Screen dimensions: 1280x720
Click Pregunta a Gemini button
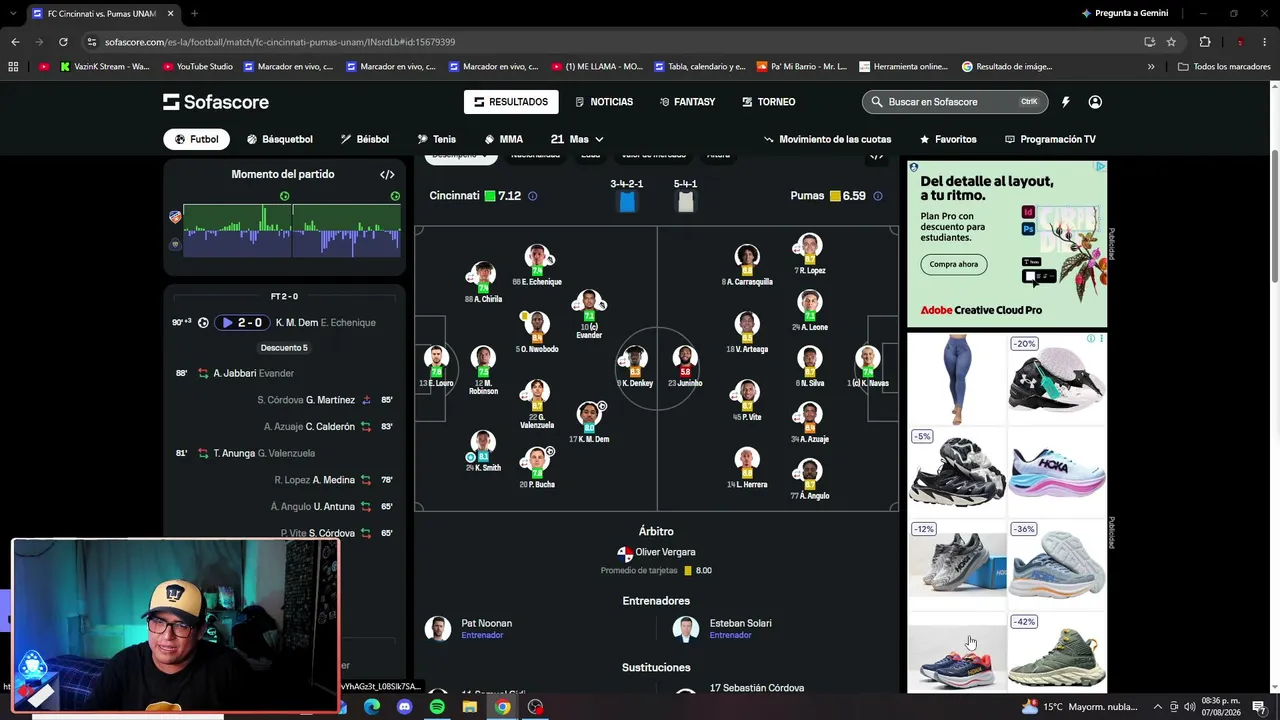point(1124,13)
